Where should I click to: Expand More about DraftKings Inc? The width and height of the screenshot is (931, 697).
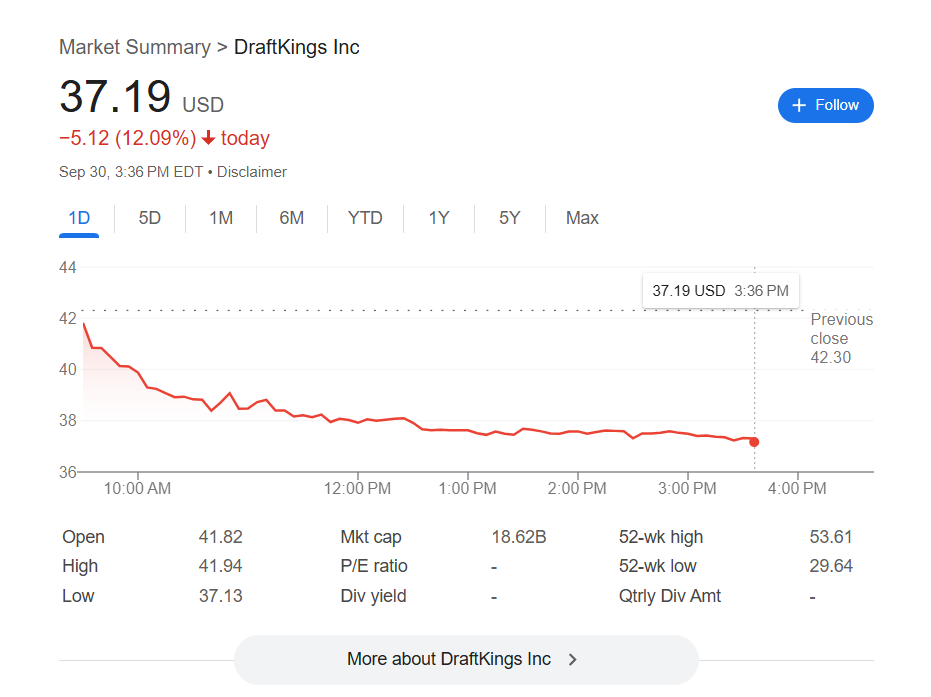click(465, 659)
